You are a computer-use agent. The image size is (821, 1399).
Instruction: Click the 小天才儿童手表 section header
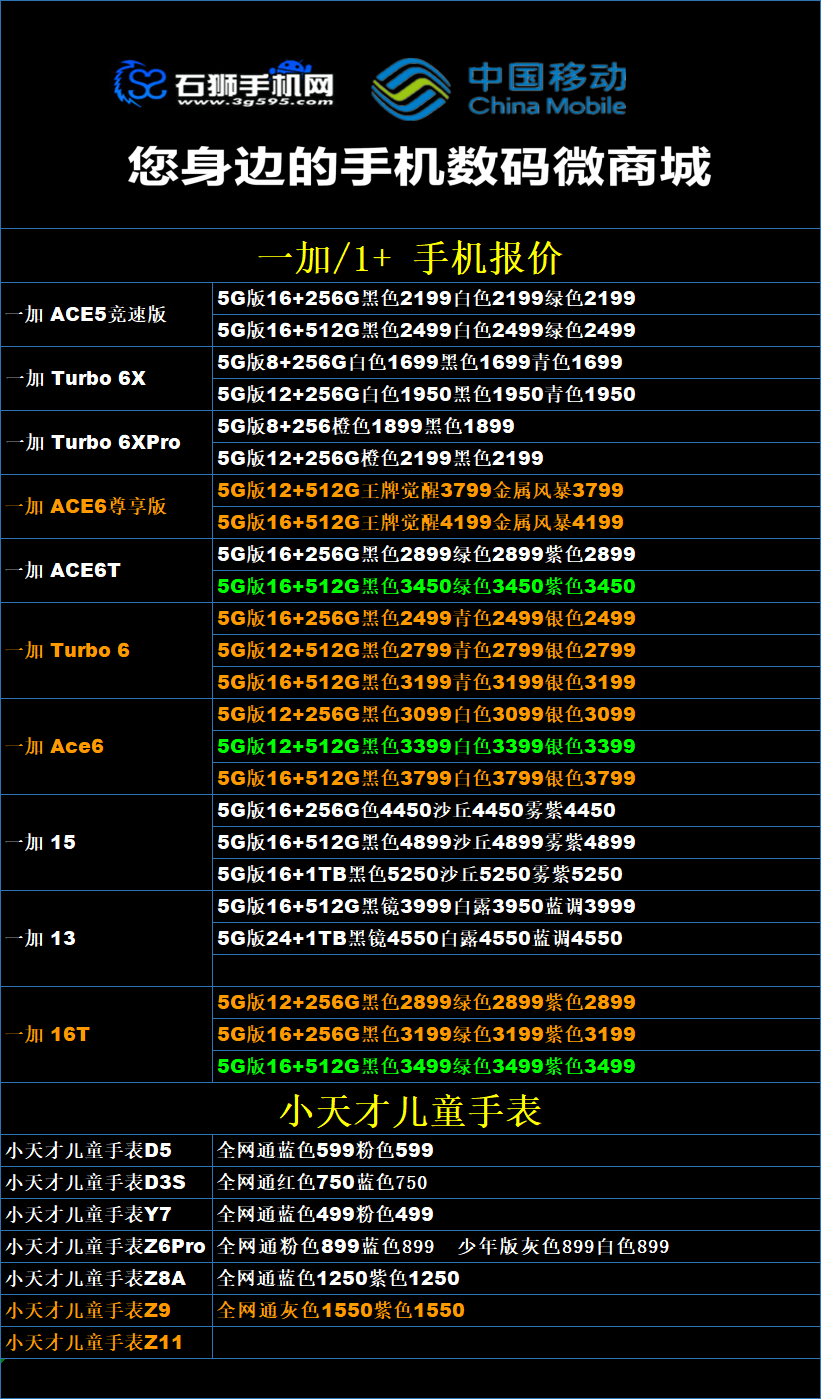click(x=410, y=1110)
